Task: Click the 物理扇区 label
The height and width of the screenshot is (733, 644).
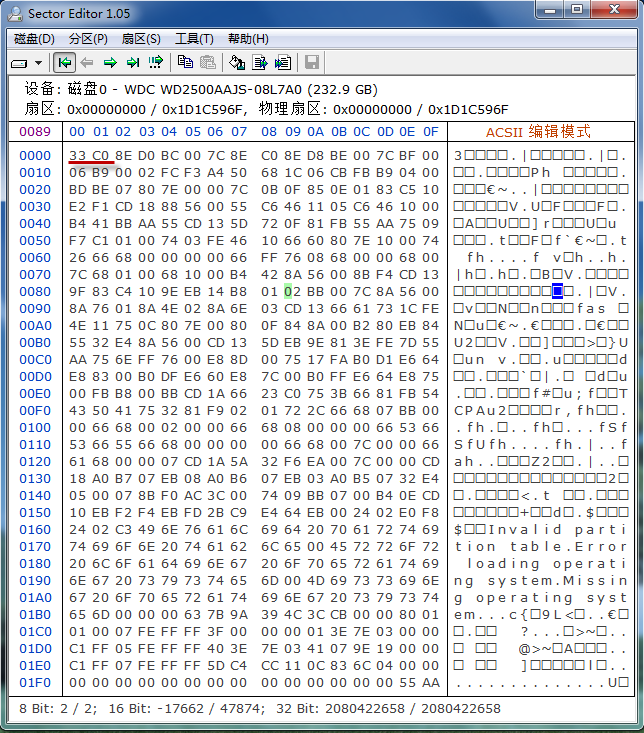Action: (x=290, y=109)
